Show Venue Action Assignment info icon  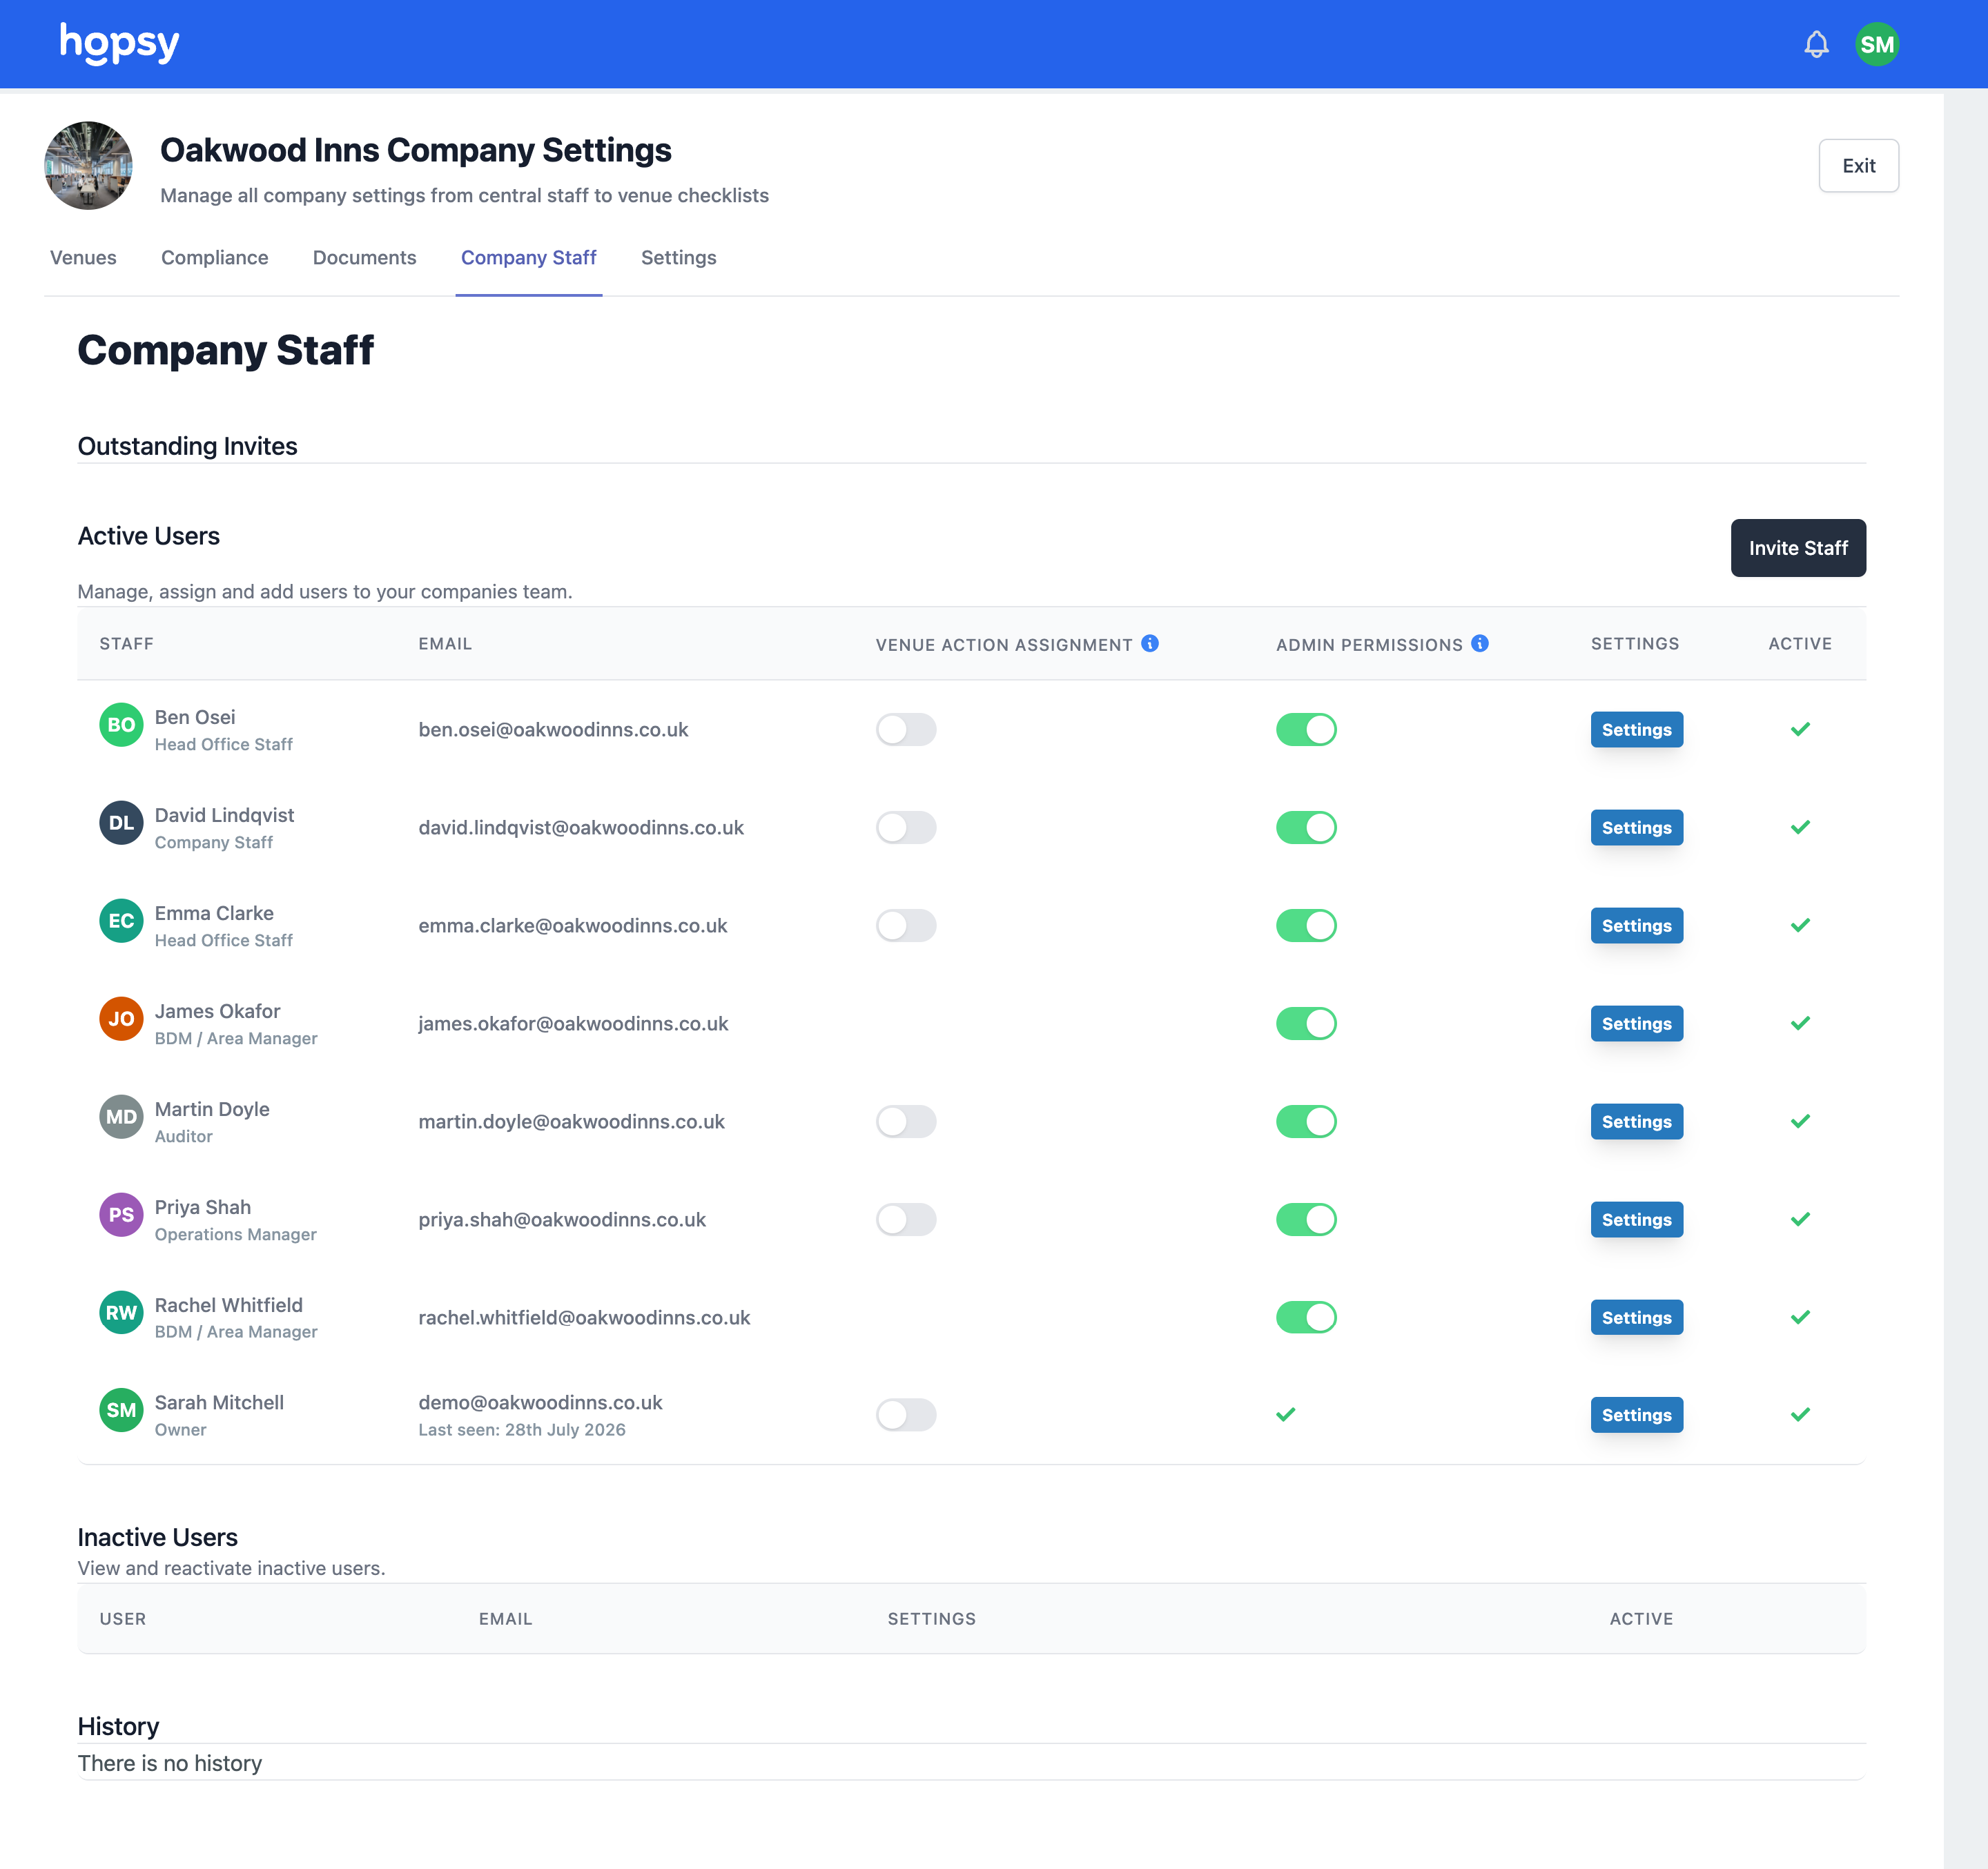point(1150,644)
